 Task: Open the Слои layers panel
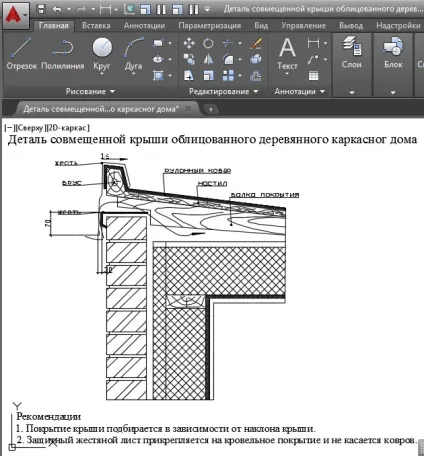[352, 53]
